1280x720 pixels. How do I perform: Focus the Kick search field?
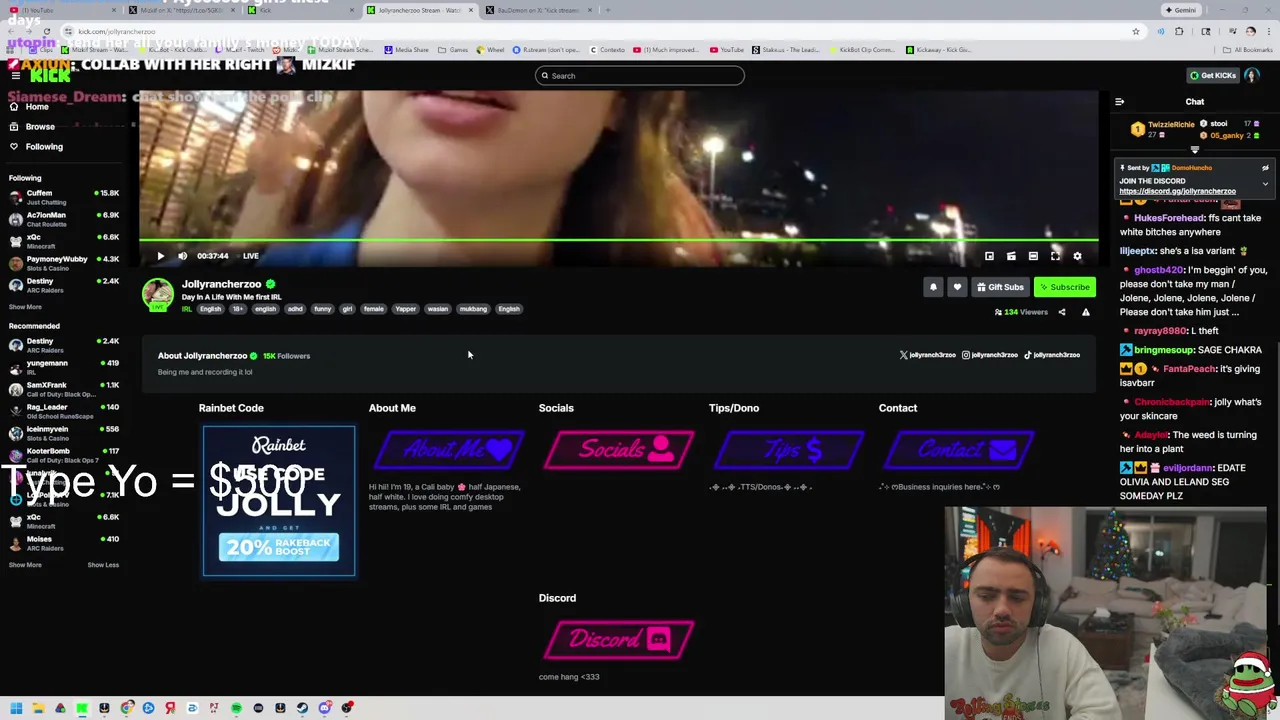640,76
